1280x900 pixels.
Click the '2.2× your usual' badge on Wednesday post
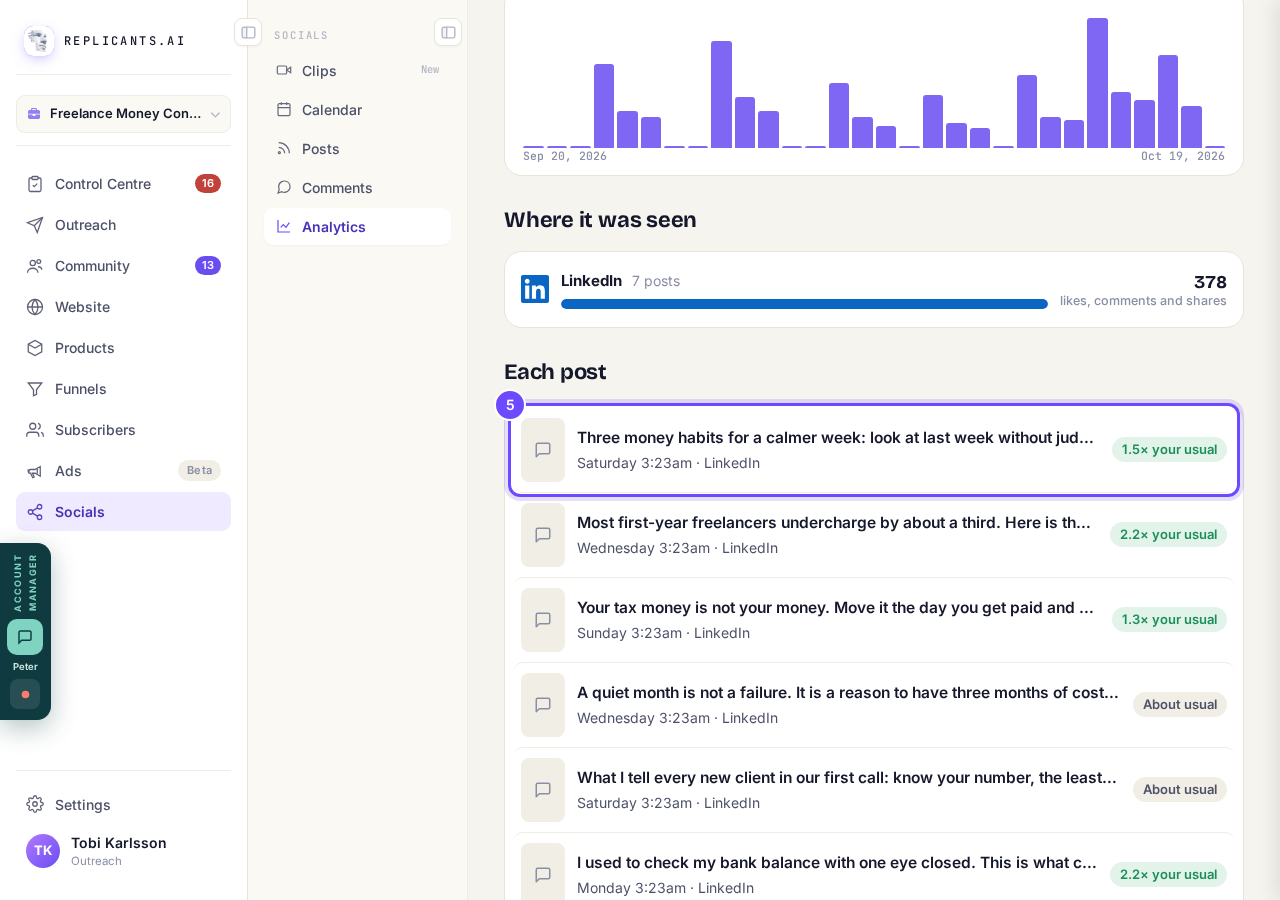point(1168,535)
